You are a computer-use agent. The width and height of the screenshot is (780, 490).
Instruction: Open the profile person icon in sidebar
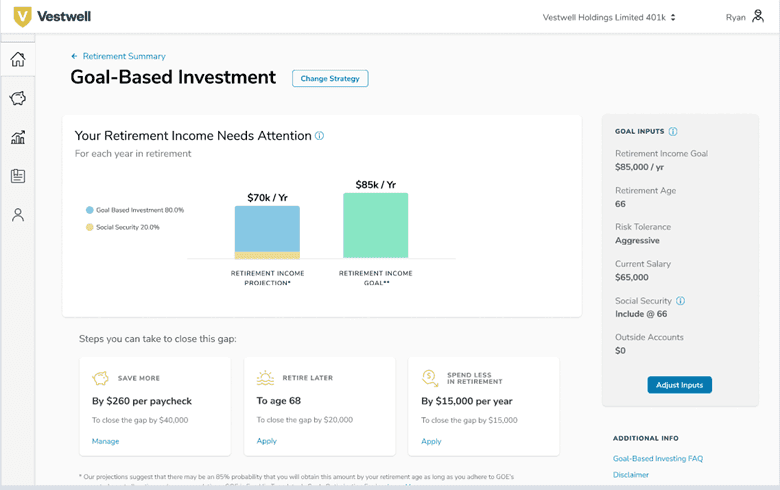[x=17, y=215]
